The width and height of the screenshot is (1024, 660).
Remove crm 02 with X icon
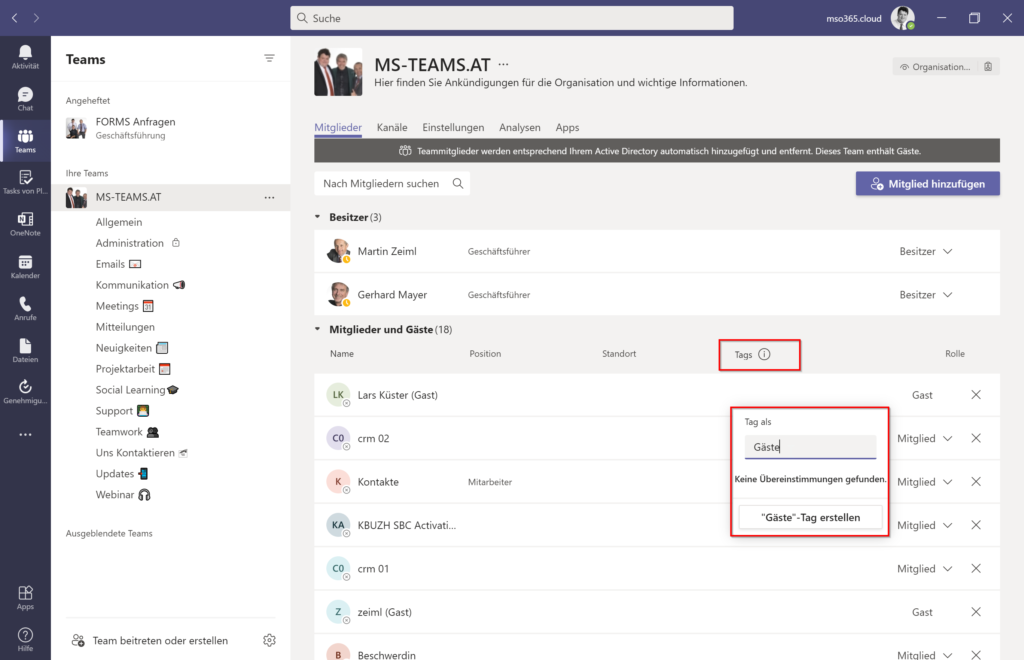(976, 438)
